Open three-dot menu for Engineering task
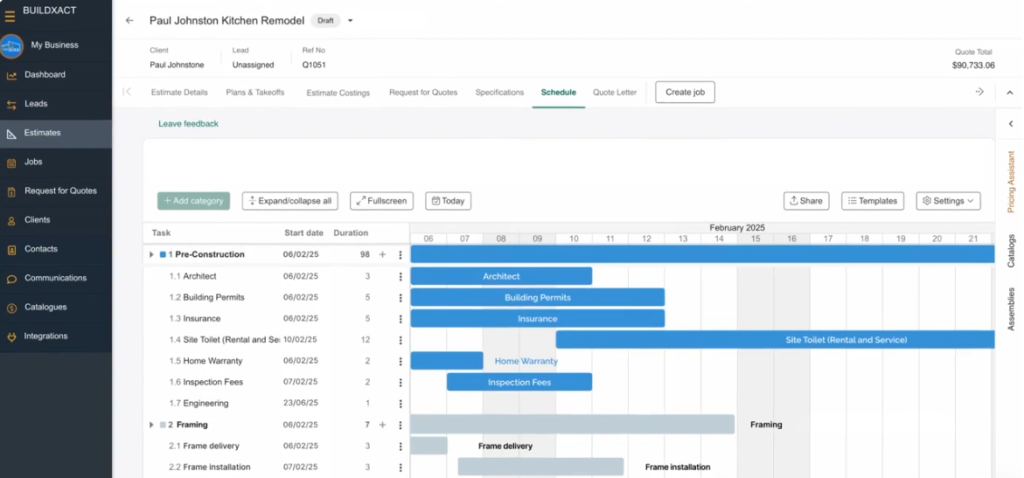The height and width of the screenshot is (478, 1024). tap(400, 404)
